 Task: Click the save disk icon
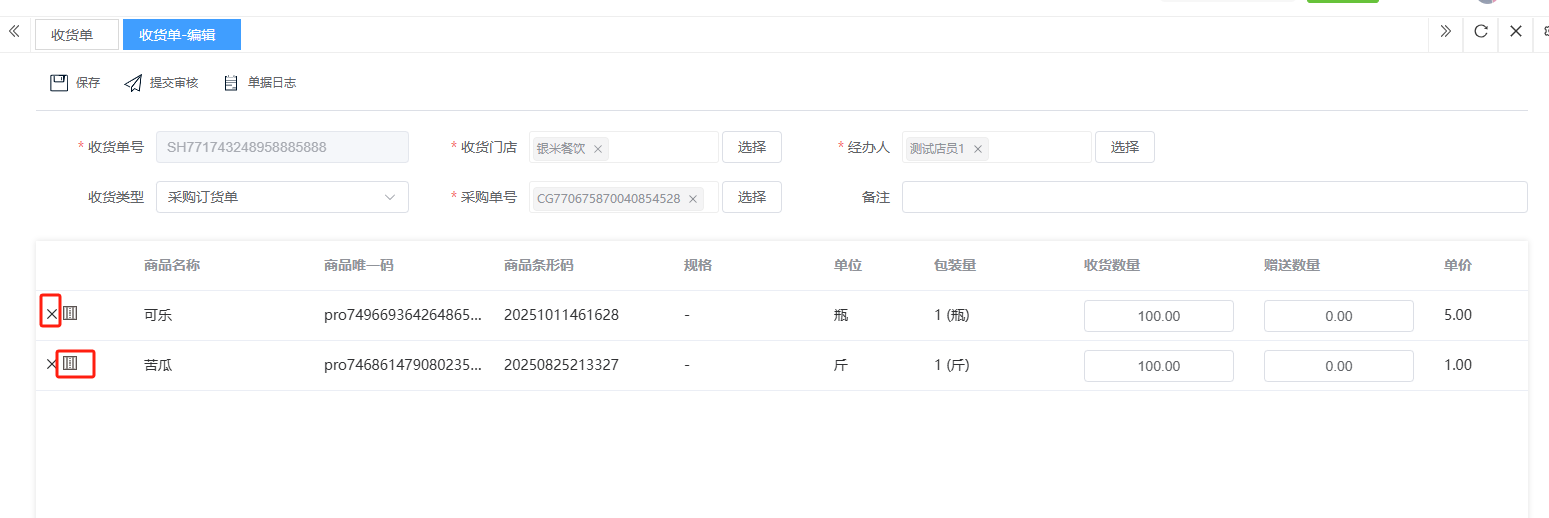coord(59,83)
